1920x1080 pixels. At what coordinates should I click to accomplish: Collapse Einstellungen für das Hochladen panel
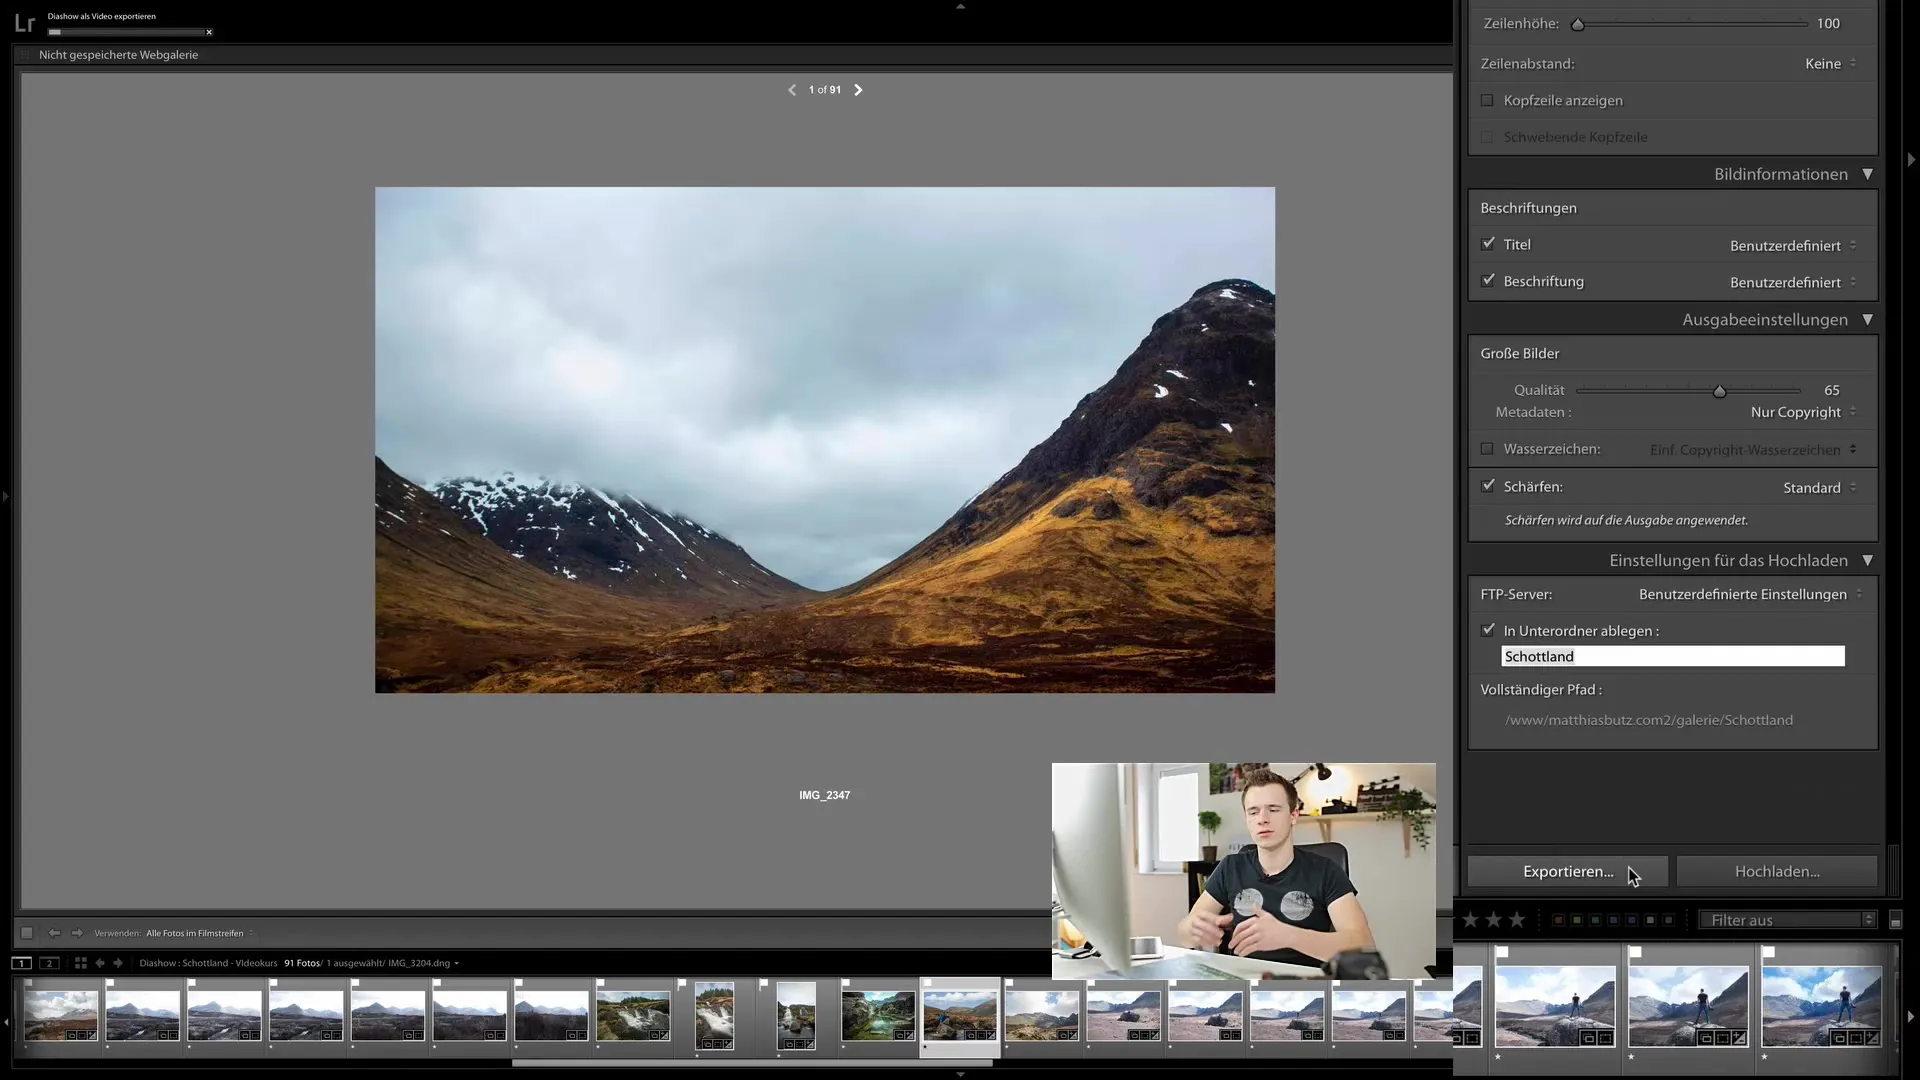pos(1866,561)
